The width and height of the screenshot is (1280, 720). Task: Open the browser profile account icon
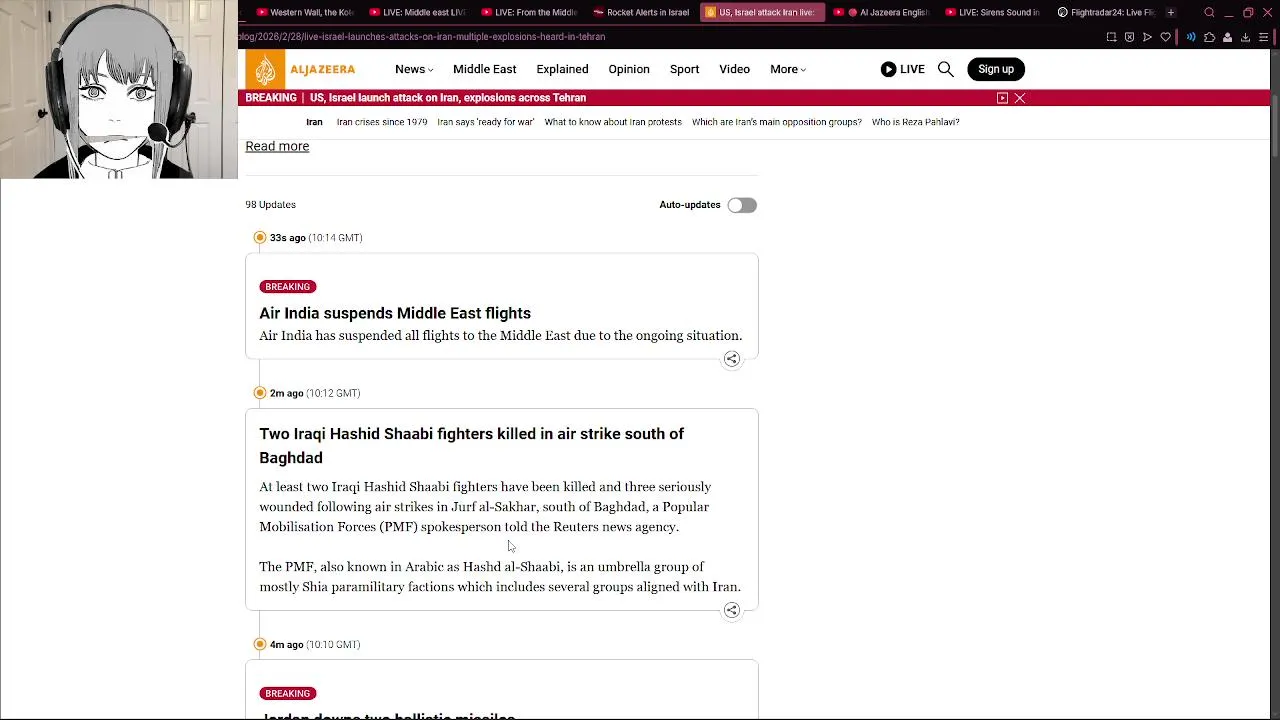point(1227,37)
